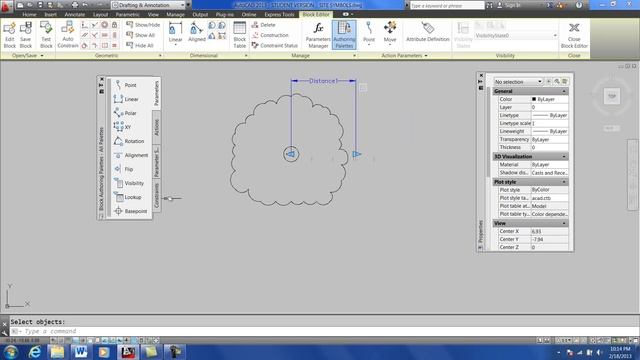
Task: Click Hide All constraints
Action: (x=140, y=45)
